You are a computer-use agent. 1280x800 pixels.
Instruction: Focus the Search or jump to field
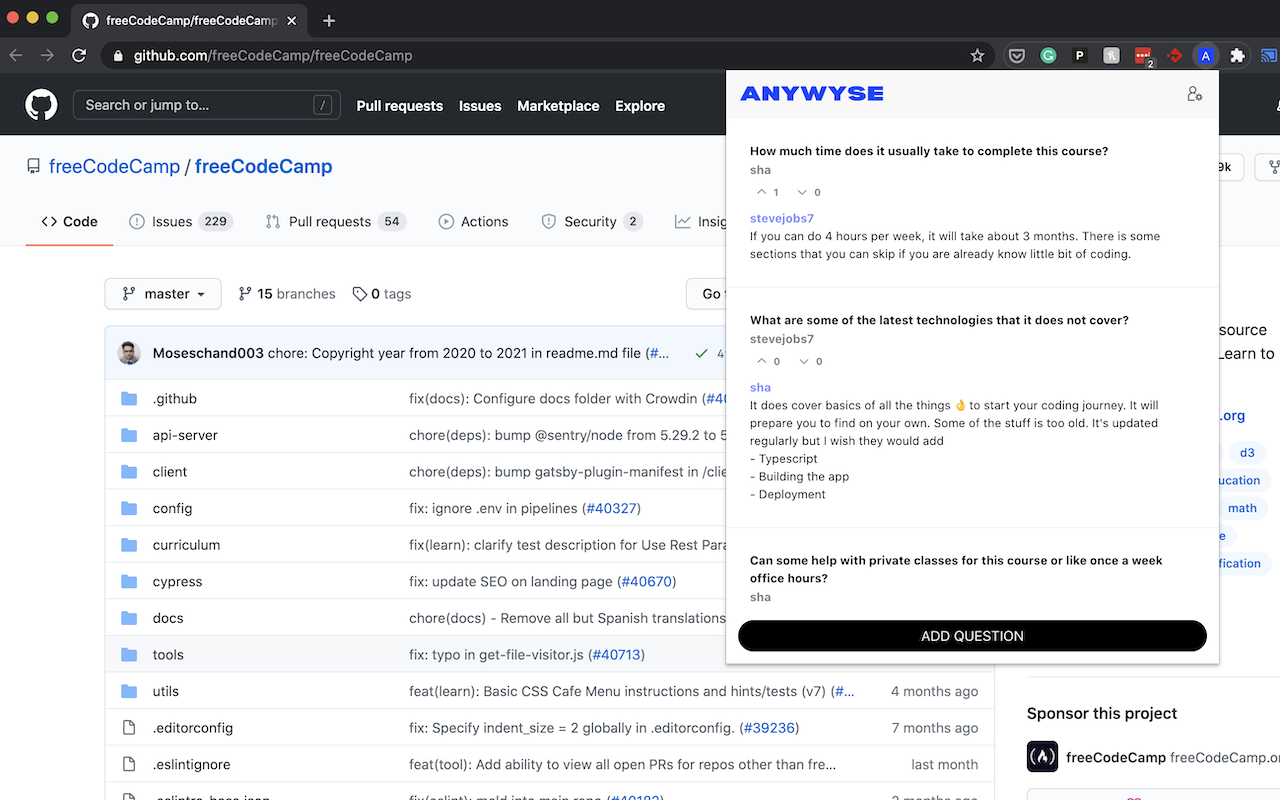coord(206,105)
